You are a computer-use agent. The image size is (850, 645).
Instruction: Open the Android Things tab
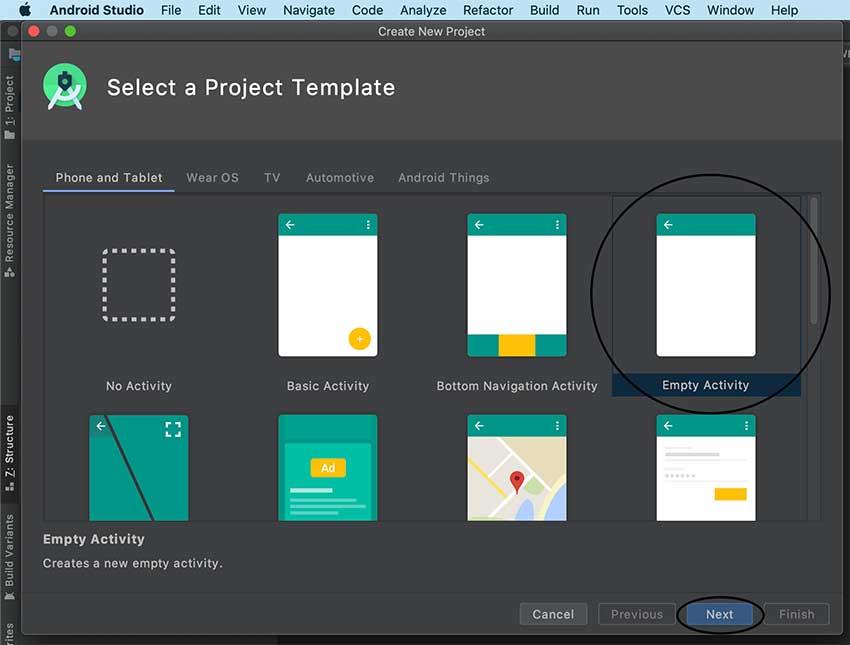point(444,178)
